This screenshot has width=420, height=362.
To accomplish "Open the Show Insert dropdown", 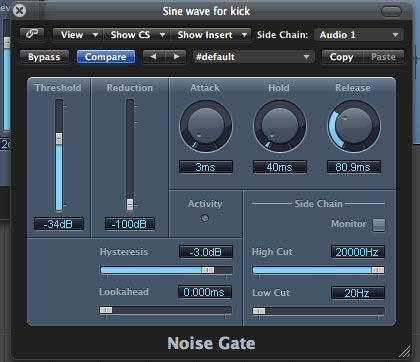I will coord(211,35).
